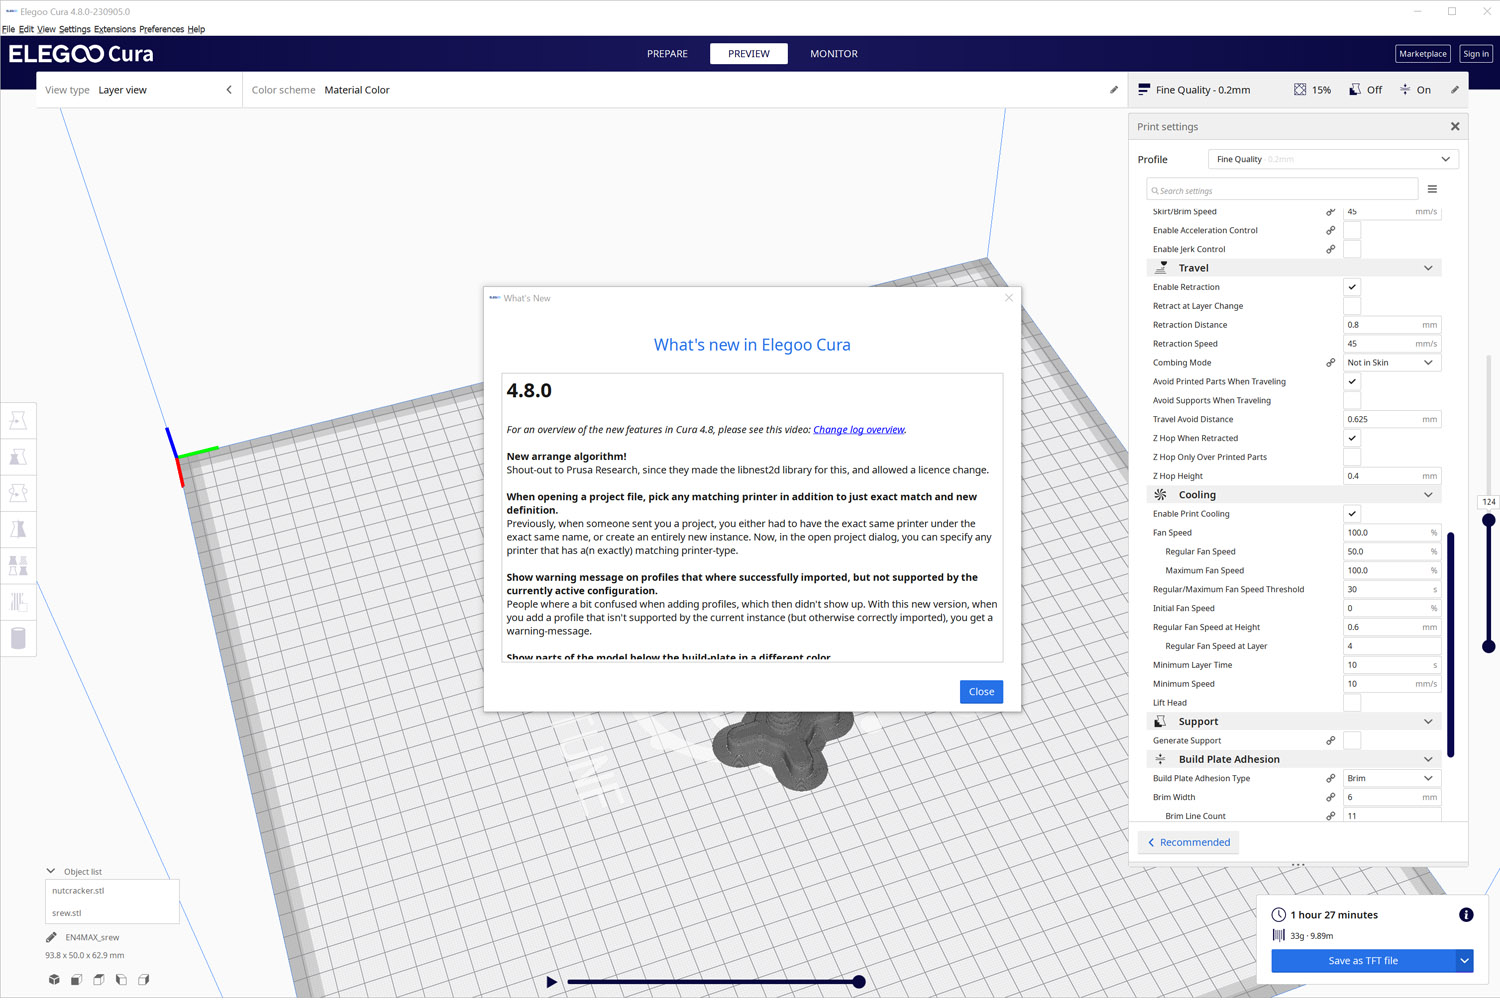
Task: Switch to the left side view cube icon
Action: [x=121, y=980]
